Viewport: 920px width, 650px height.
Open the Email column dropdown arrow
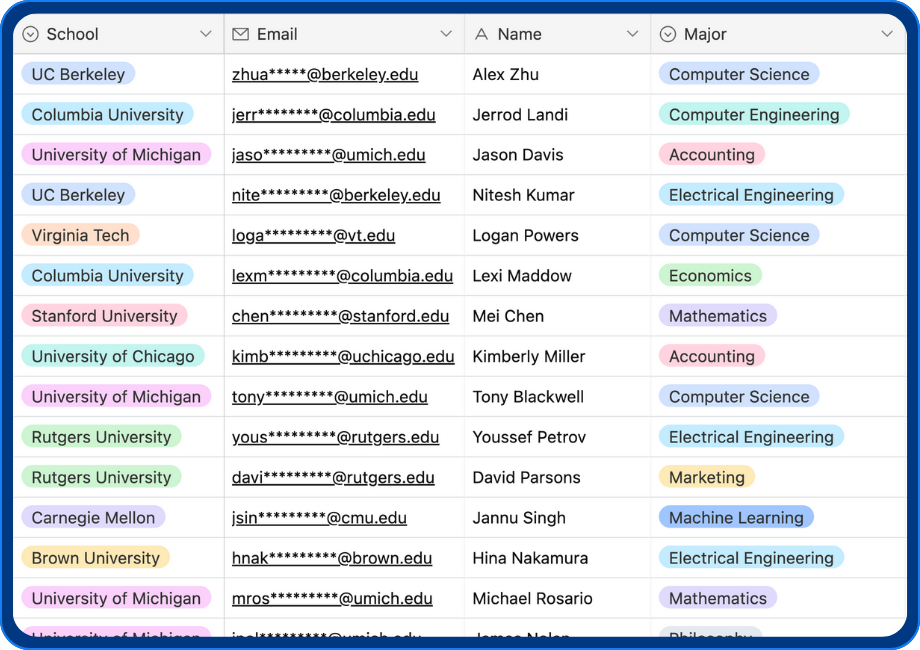click(446, 34)
